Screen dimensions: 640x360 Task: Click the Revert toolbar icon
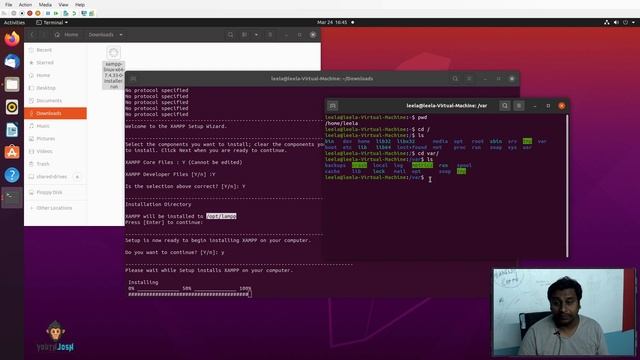click(74, 13)
